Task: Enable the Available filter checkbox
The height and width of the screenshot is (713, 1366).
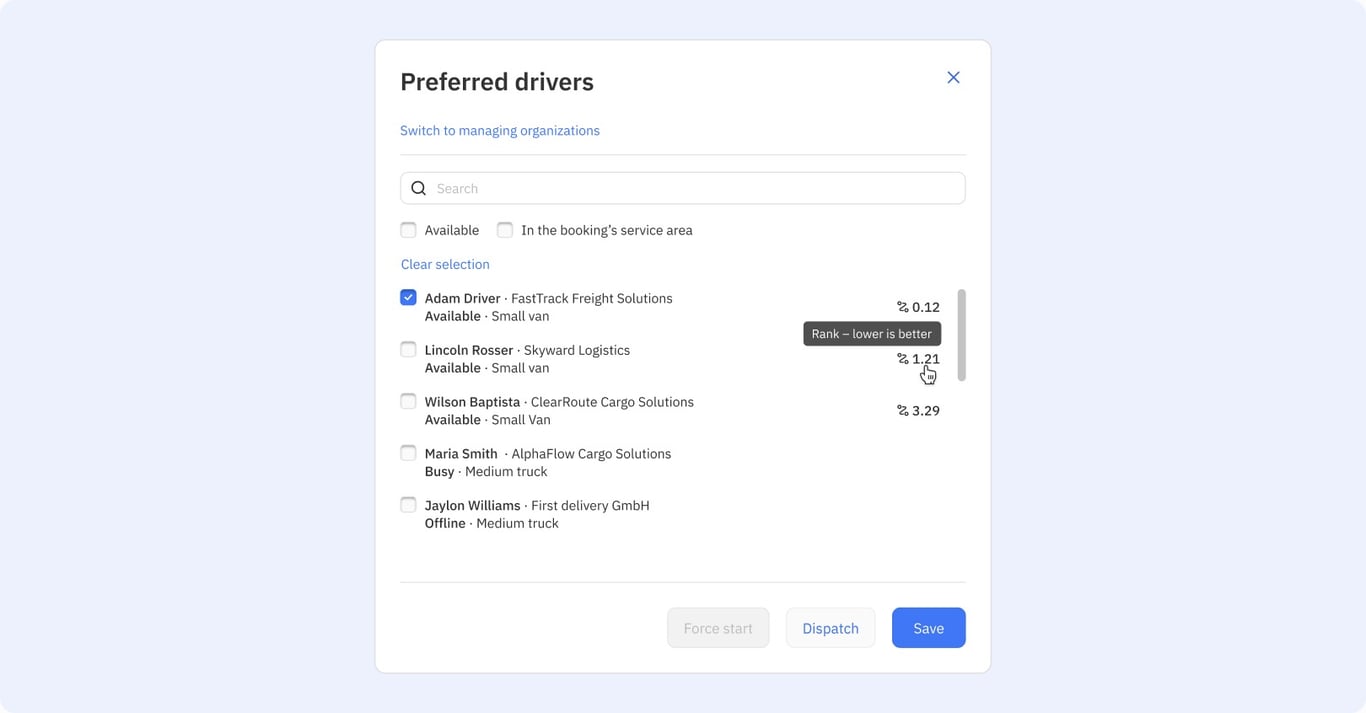Action: tap(408, 230)
